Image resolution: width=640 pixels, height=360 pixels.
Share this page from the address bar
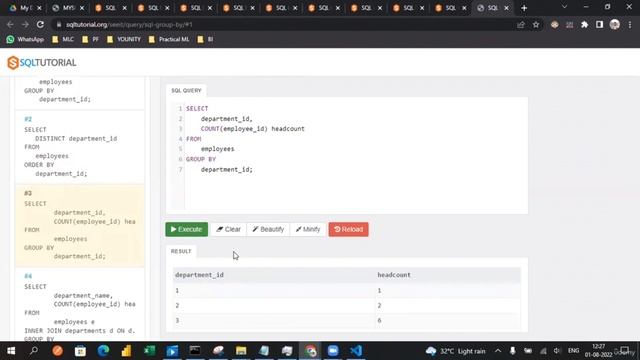[520, 25]
